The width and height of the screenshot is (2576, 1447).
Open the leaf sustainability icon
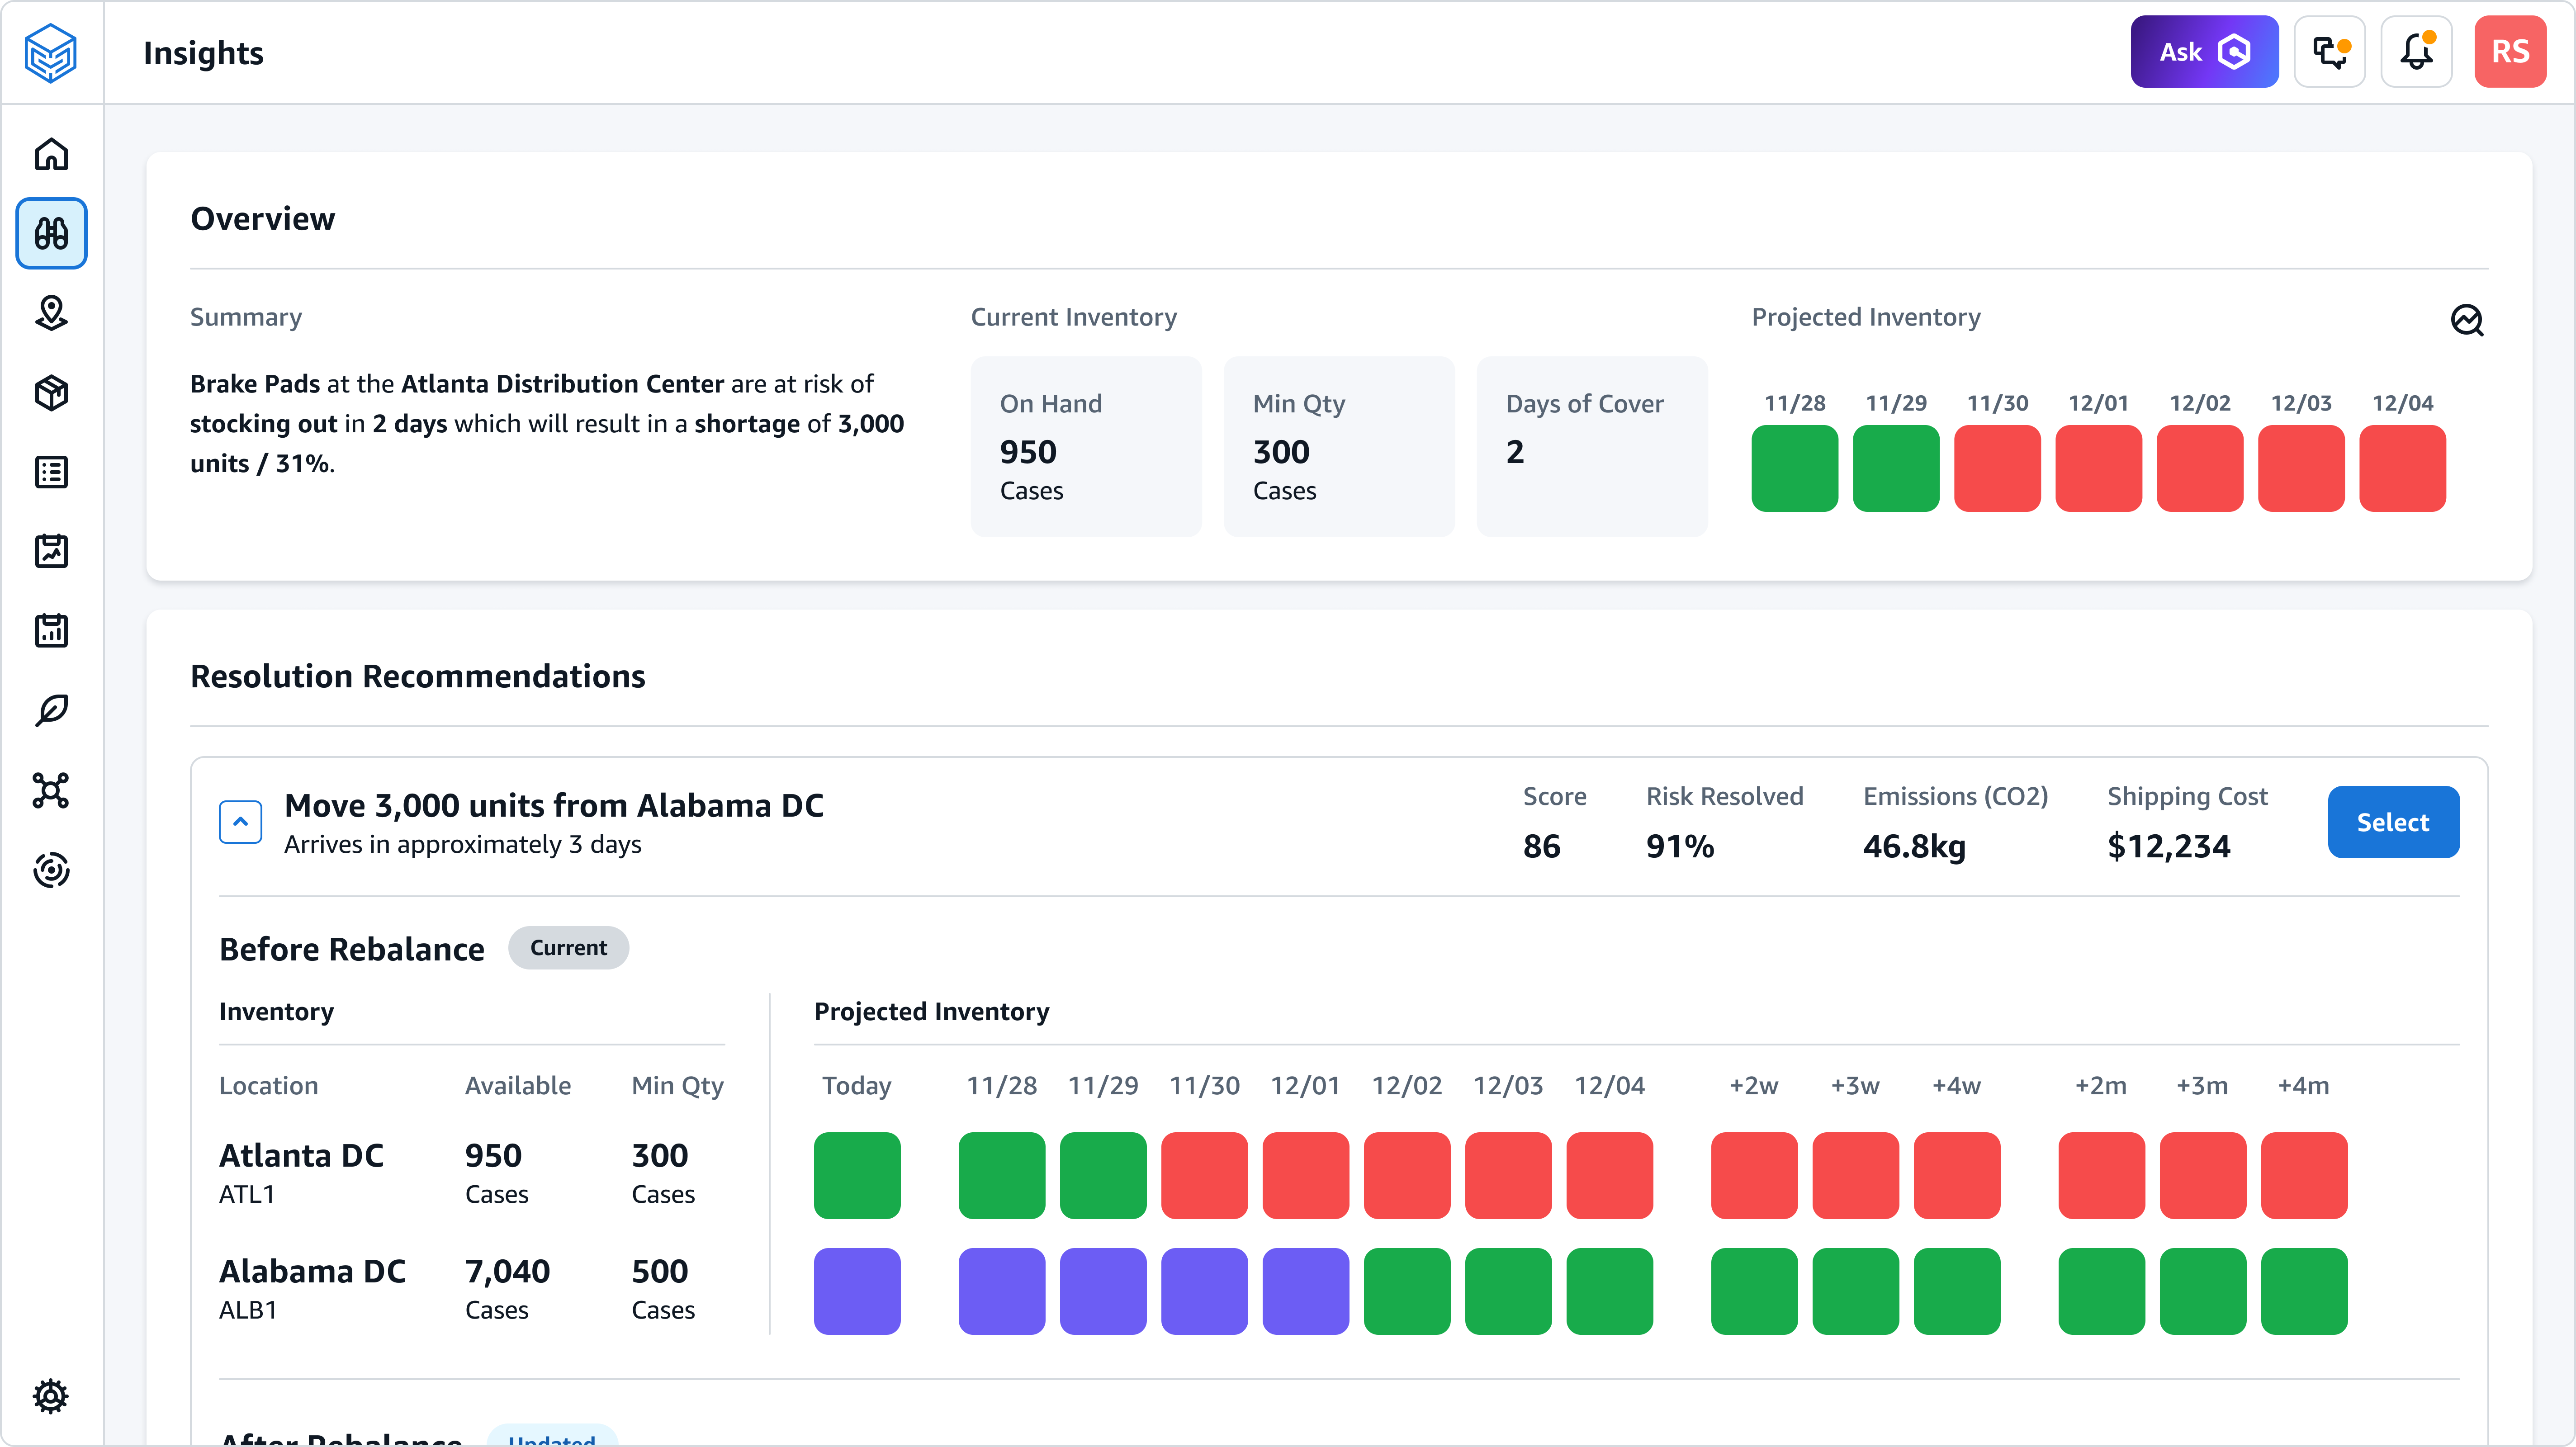[x=51, y=711]
